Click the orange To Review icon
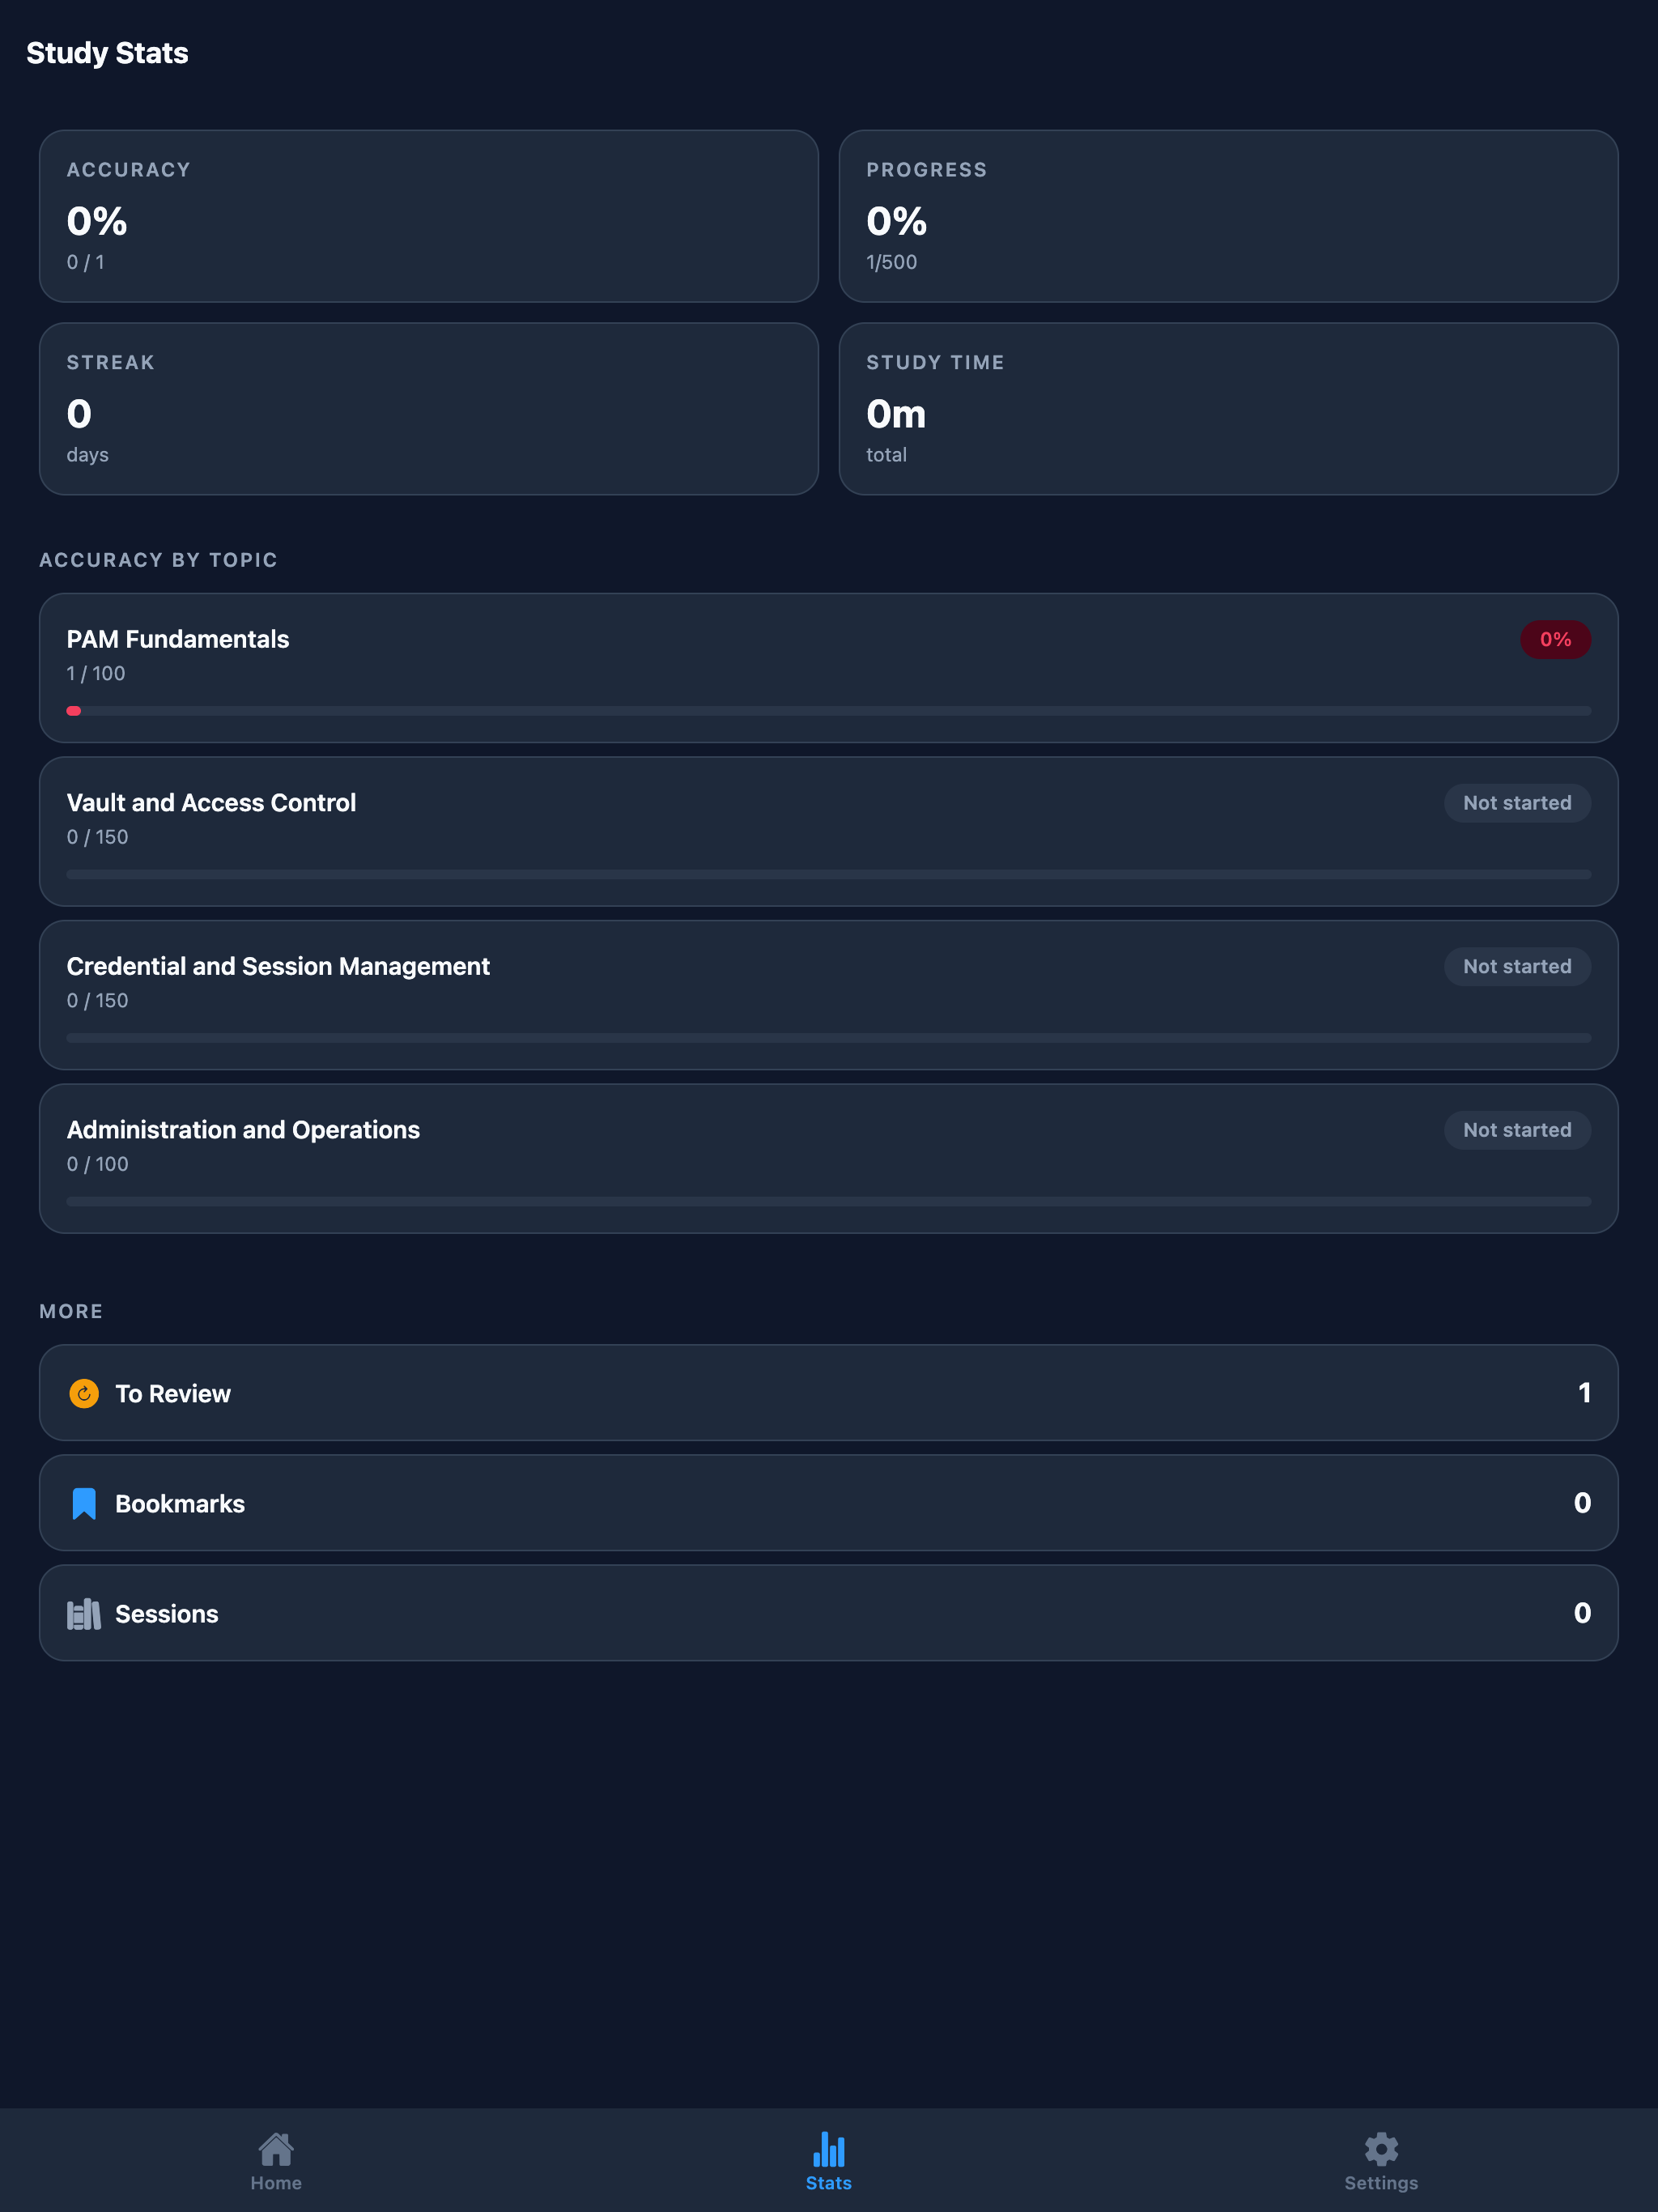The height and width of the screenshot is (2212, 1658). tap(84, 1393)
